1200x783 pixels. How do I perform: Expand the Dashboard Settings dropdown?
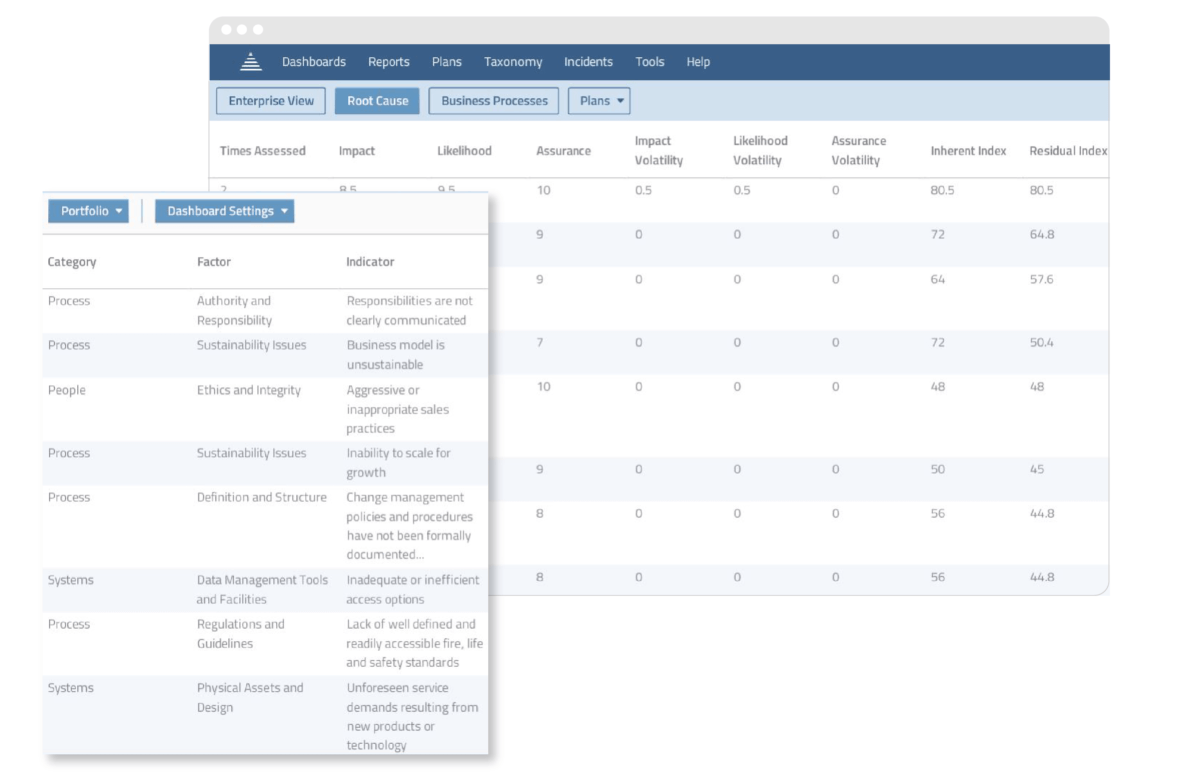coord(225,211)
